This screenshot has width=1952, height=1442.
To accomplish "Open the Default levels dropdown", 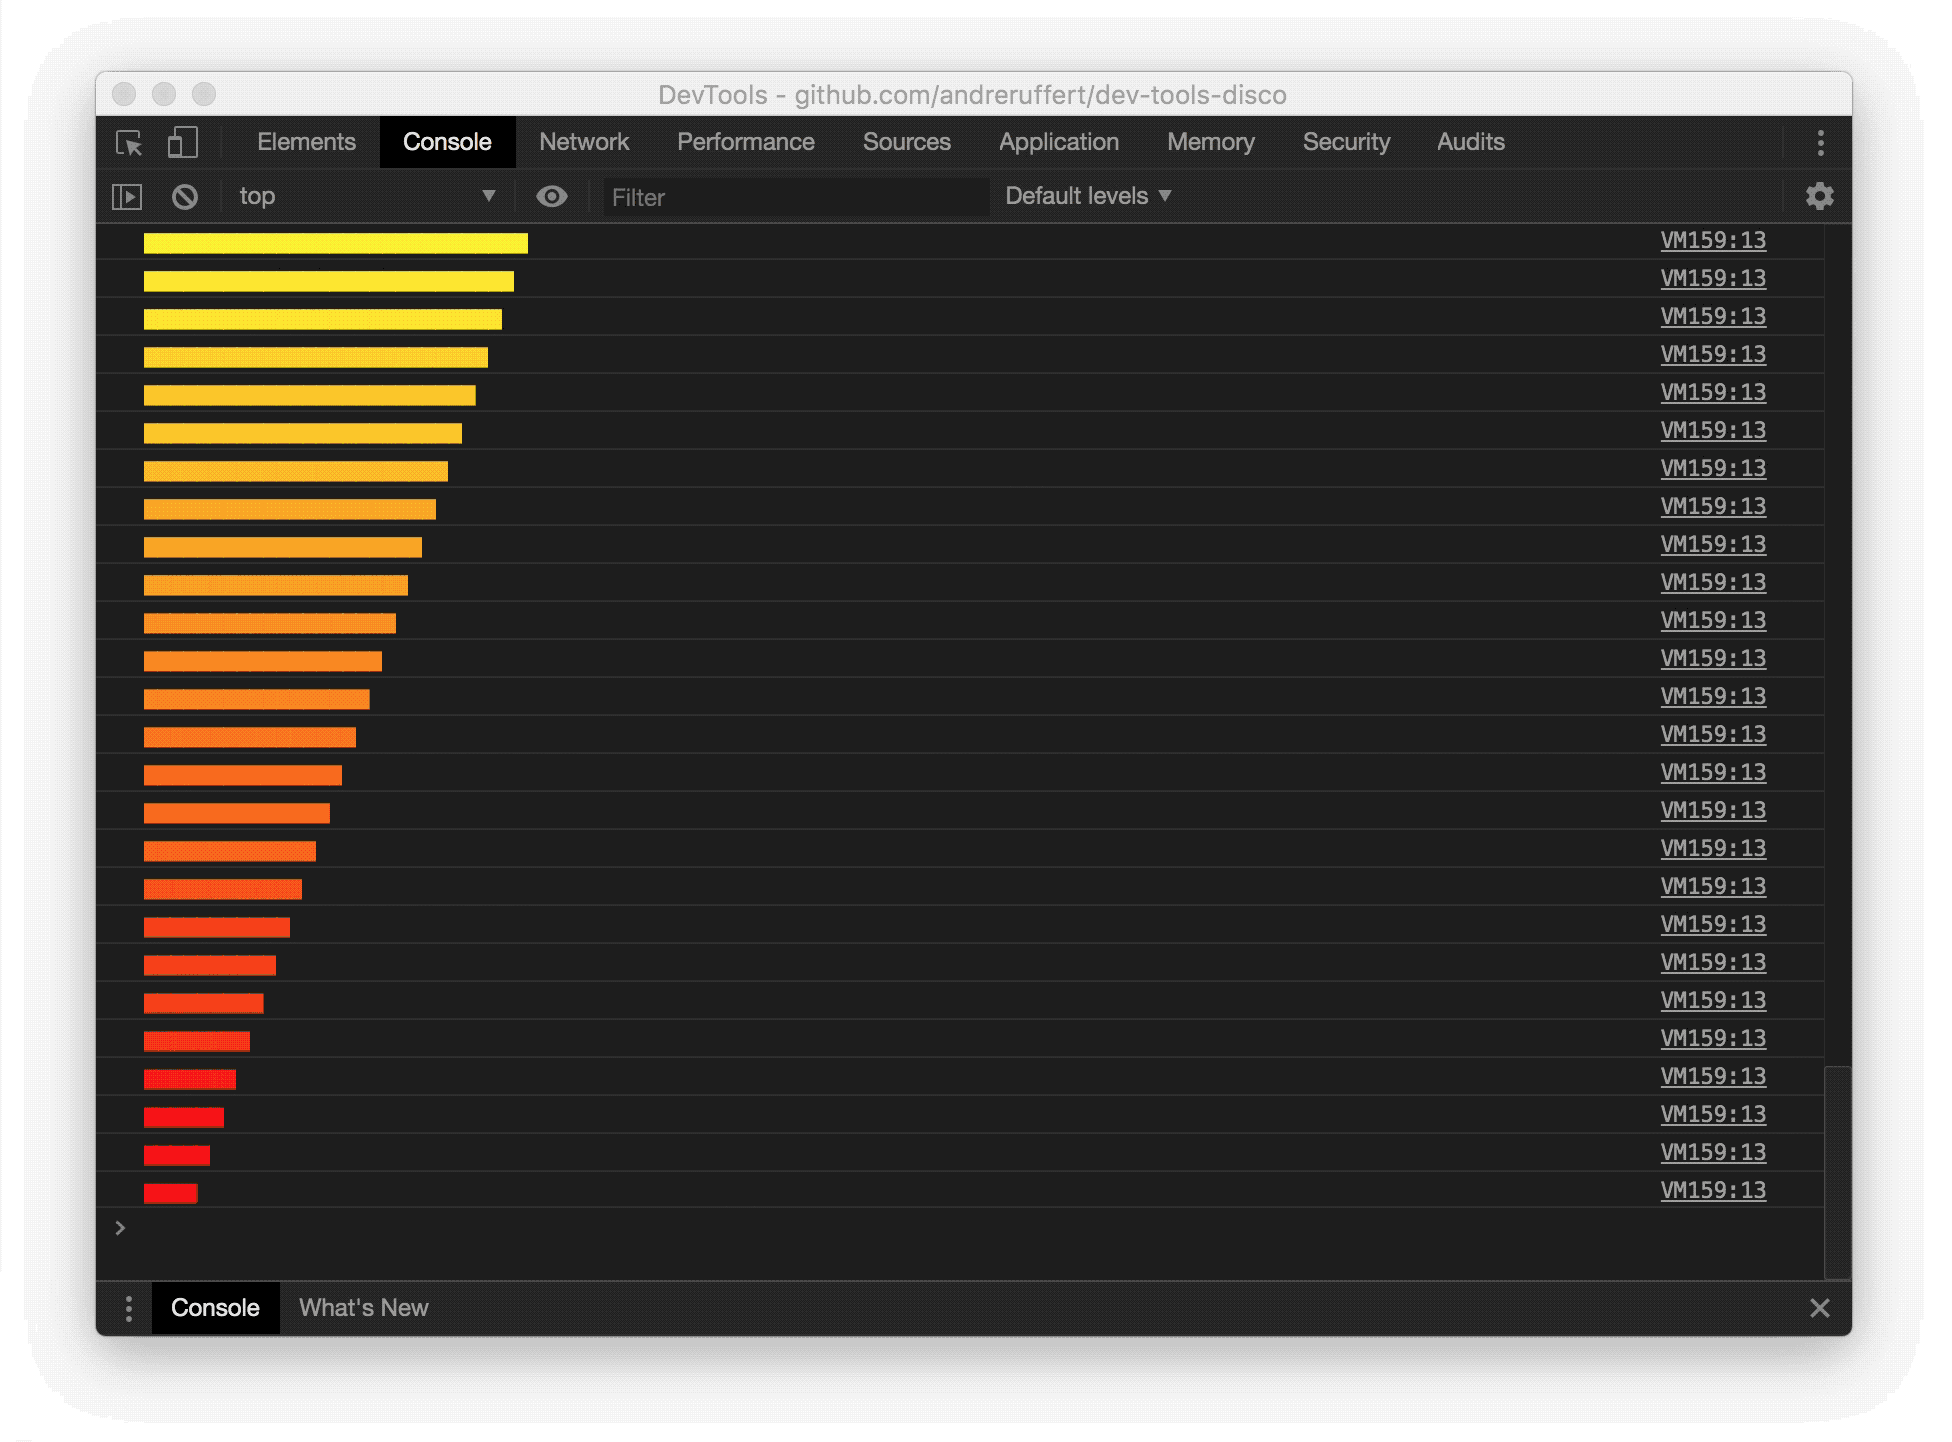I will (1087, 196).
